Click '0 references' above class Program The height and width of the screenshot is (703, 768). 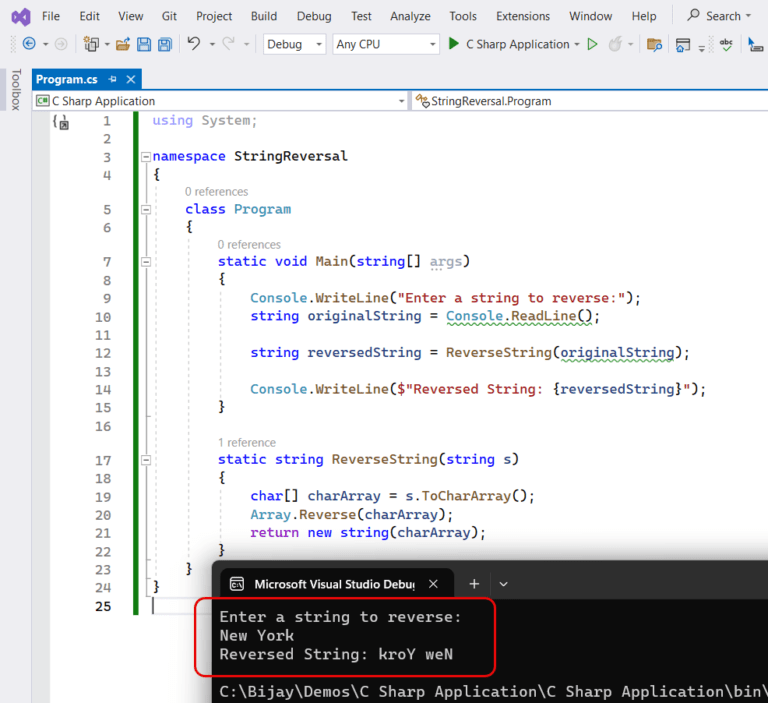pyautogui.click(x=216, y=192)
